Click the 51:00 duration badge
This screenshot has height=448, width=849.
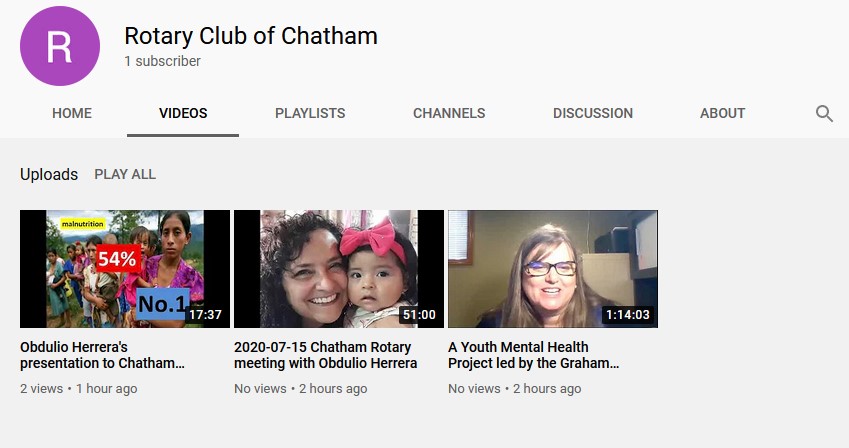tap(419, 315)
